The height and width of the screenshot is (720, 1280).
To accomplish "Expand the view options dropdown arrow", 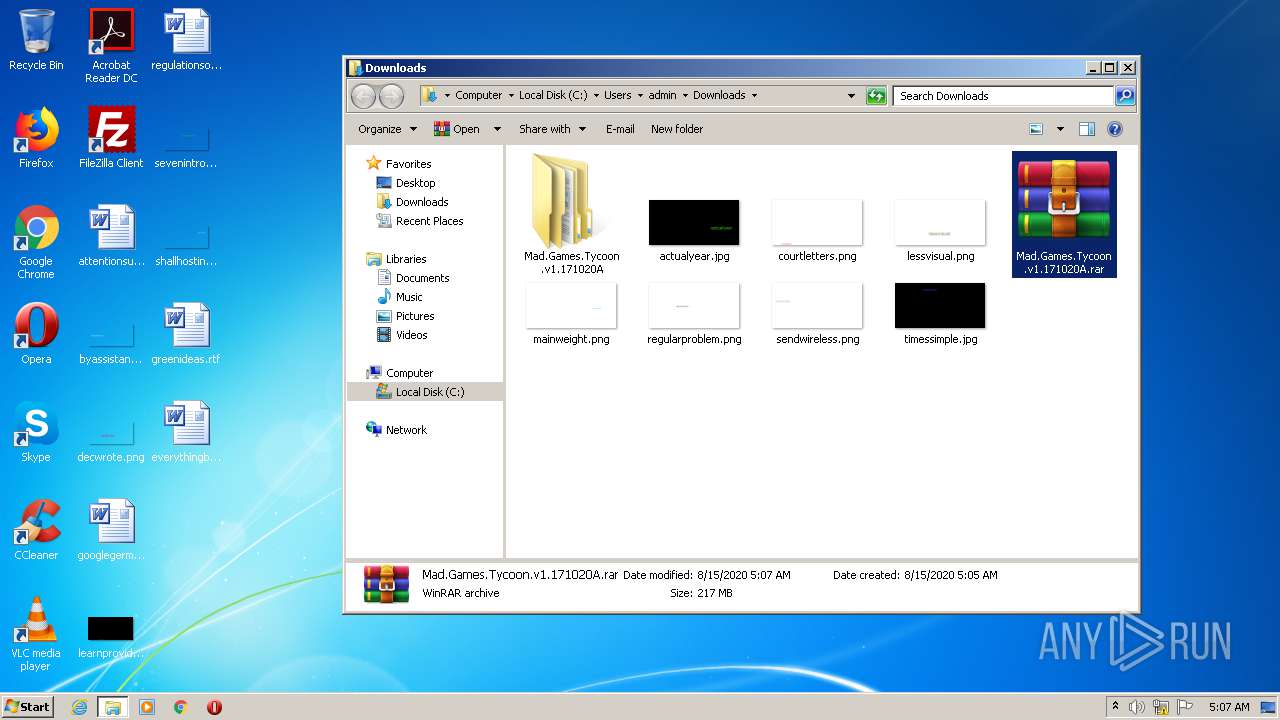I will click(x=1060, y=129).
